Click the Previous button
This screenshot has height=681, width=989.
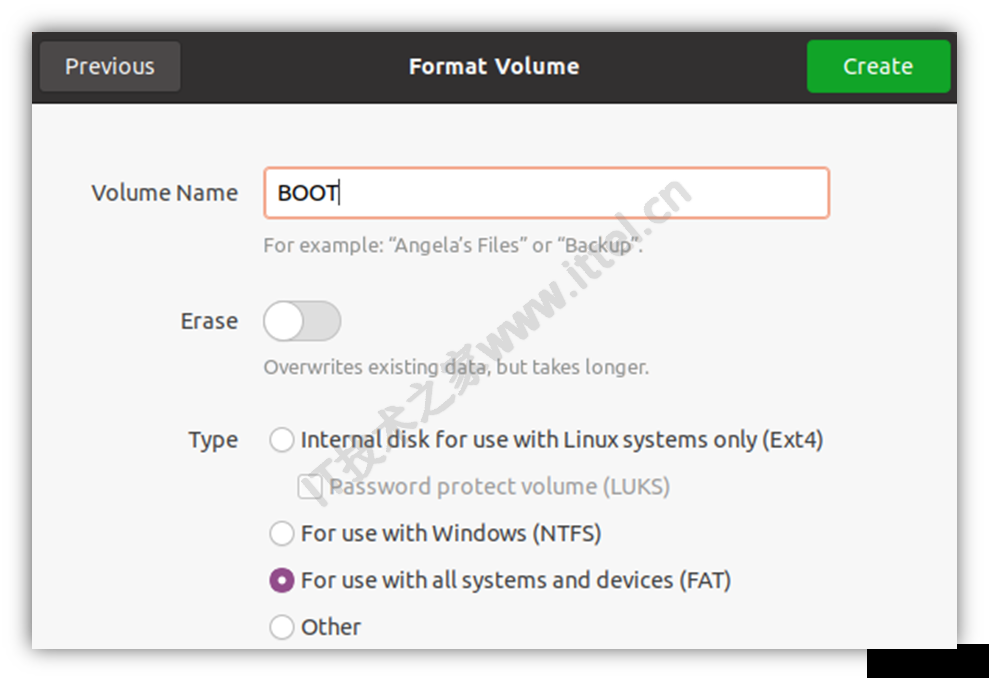tap(110, 67)
